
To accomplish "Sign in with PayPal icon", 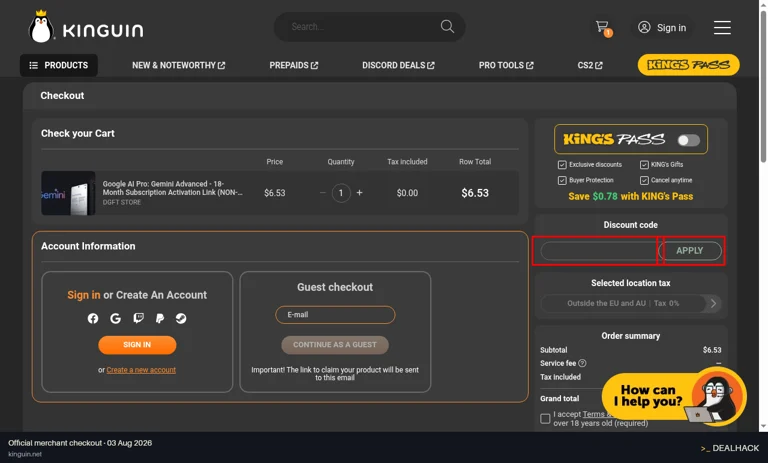I will (160, 318).
